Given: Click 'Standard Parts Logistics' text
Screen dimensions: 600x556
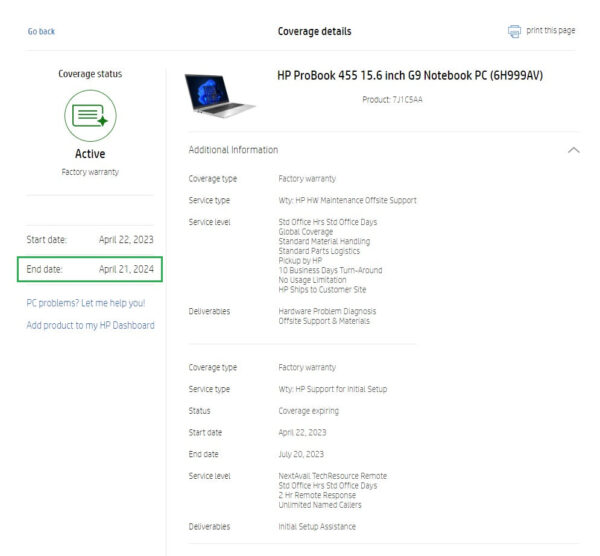Looking at the screenshot, I should 319,251.
